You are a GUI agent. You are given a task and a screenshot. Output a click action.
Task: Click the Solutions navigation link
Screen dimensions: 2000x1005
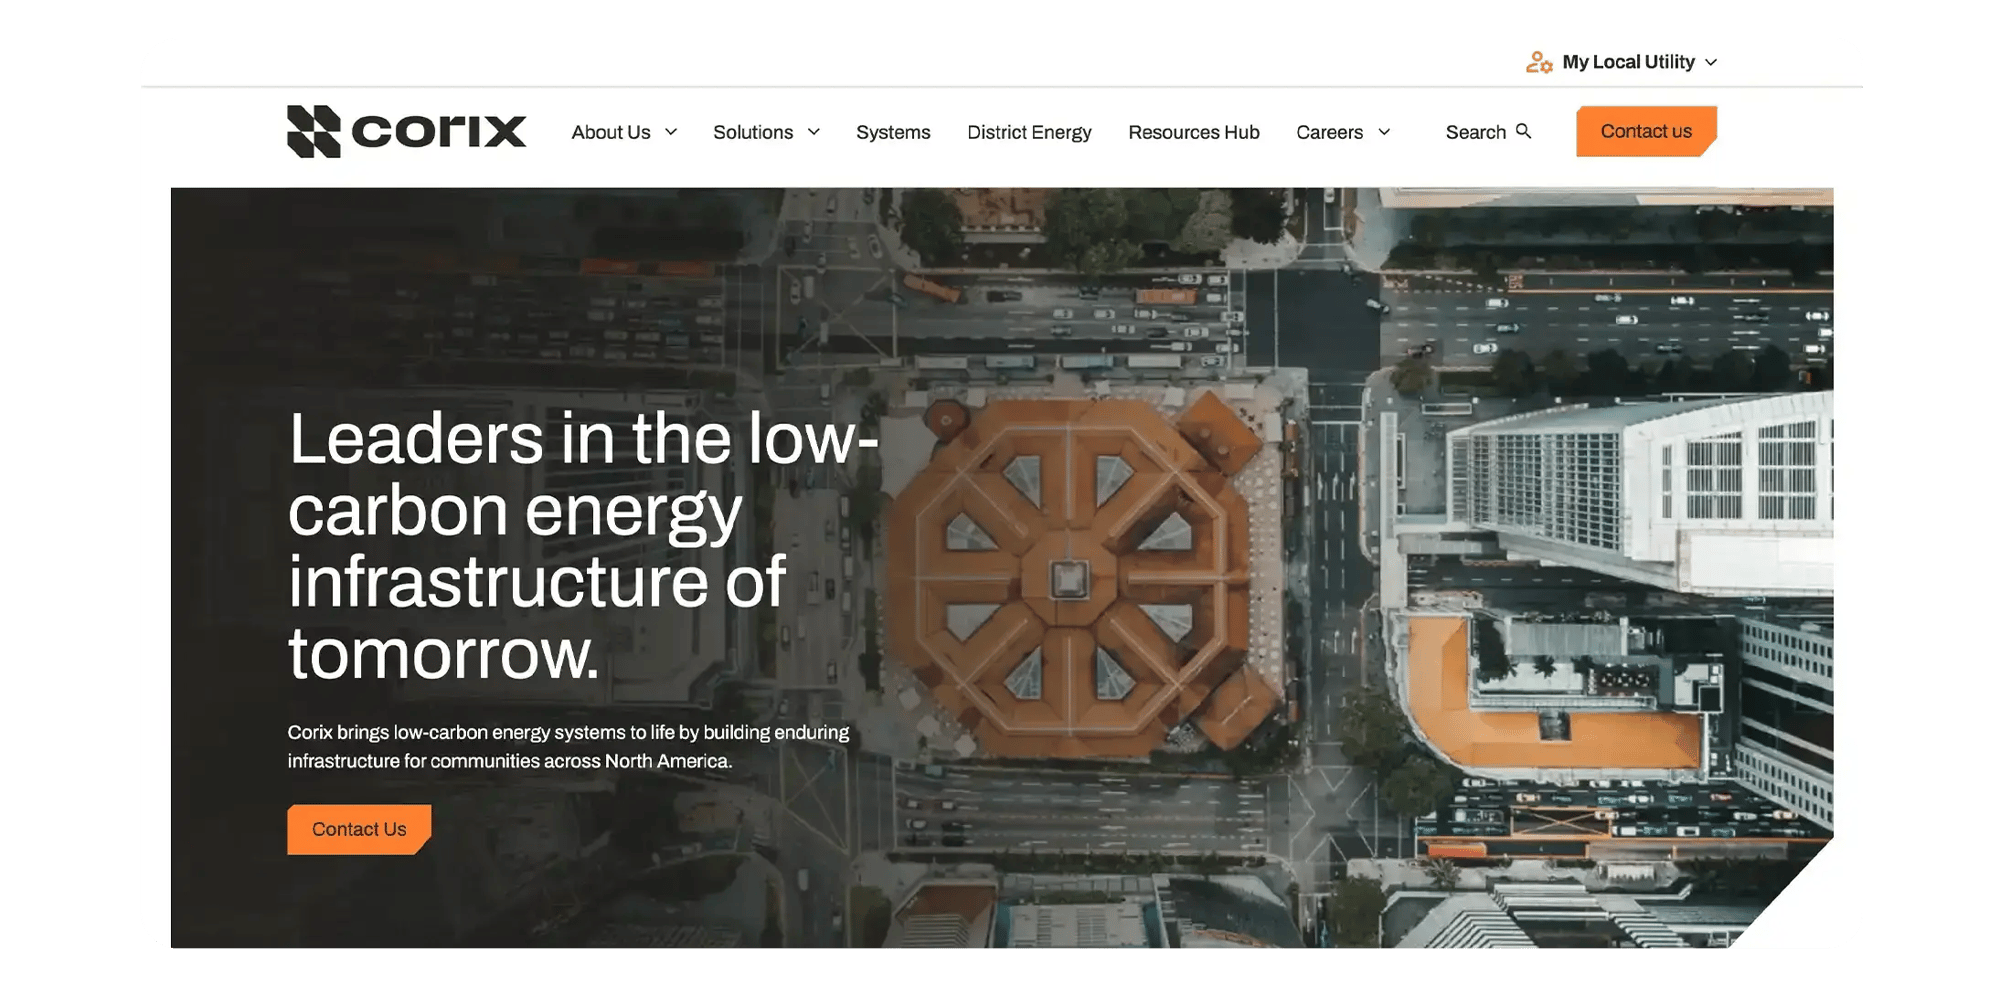pos(752,131)
